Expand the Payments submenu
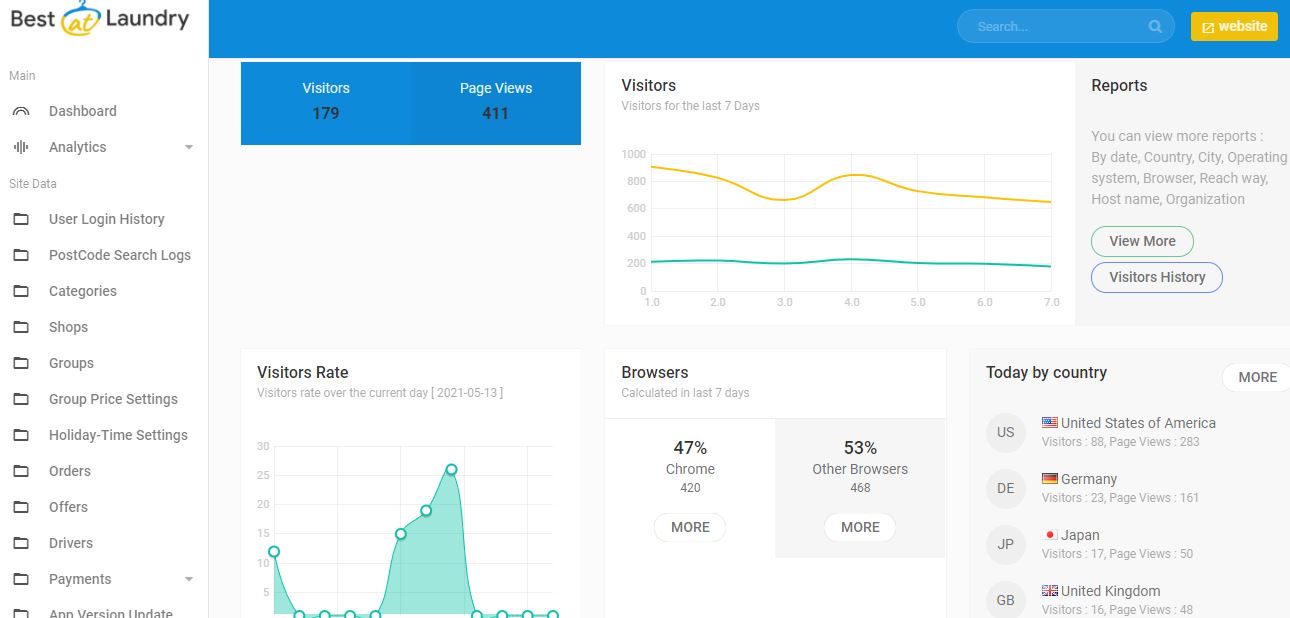Screen dimensions: 1290x618 189,579
